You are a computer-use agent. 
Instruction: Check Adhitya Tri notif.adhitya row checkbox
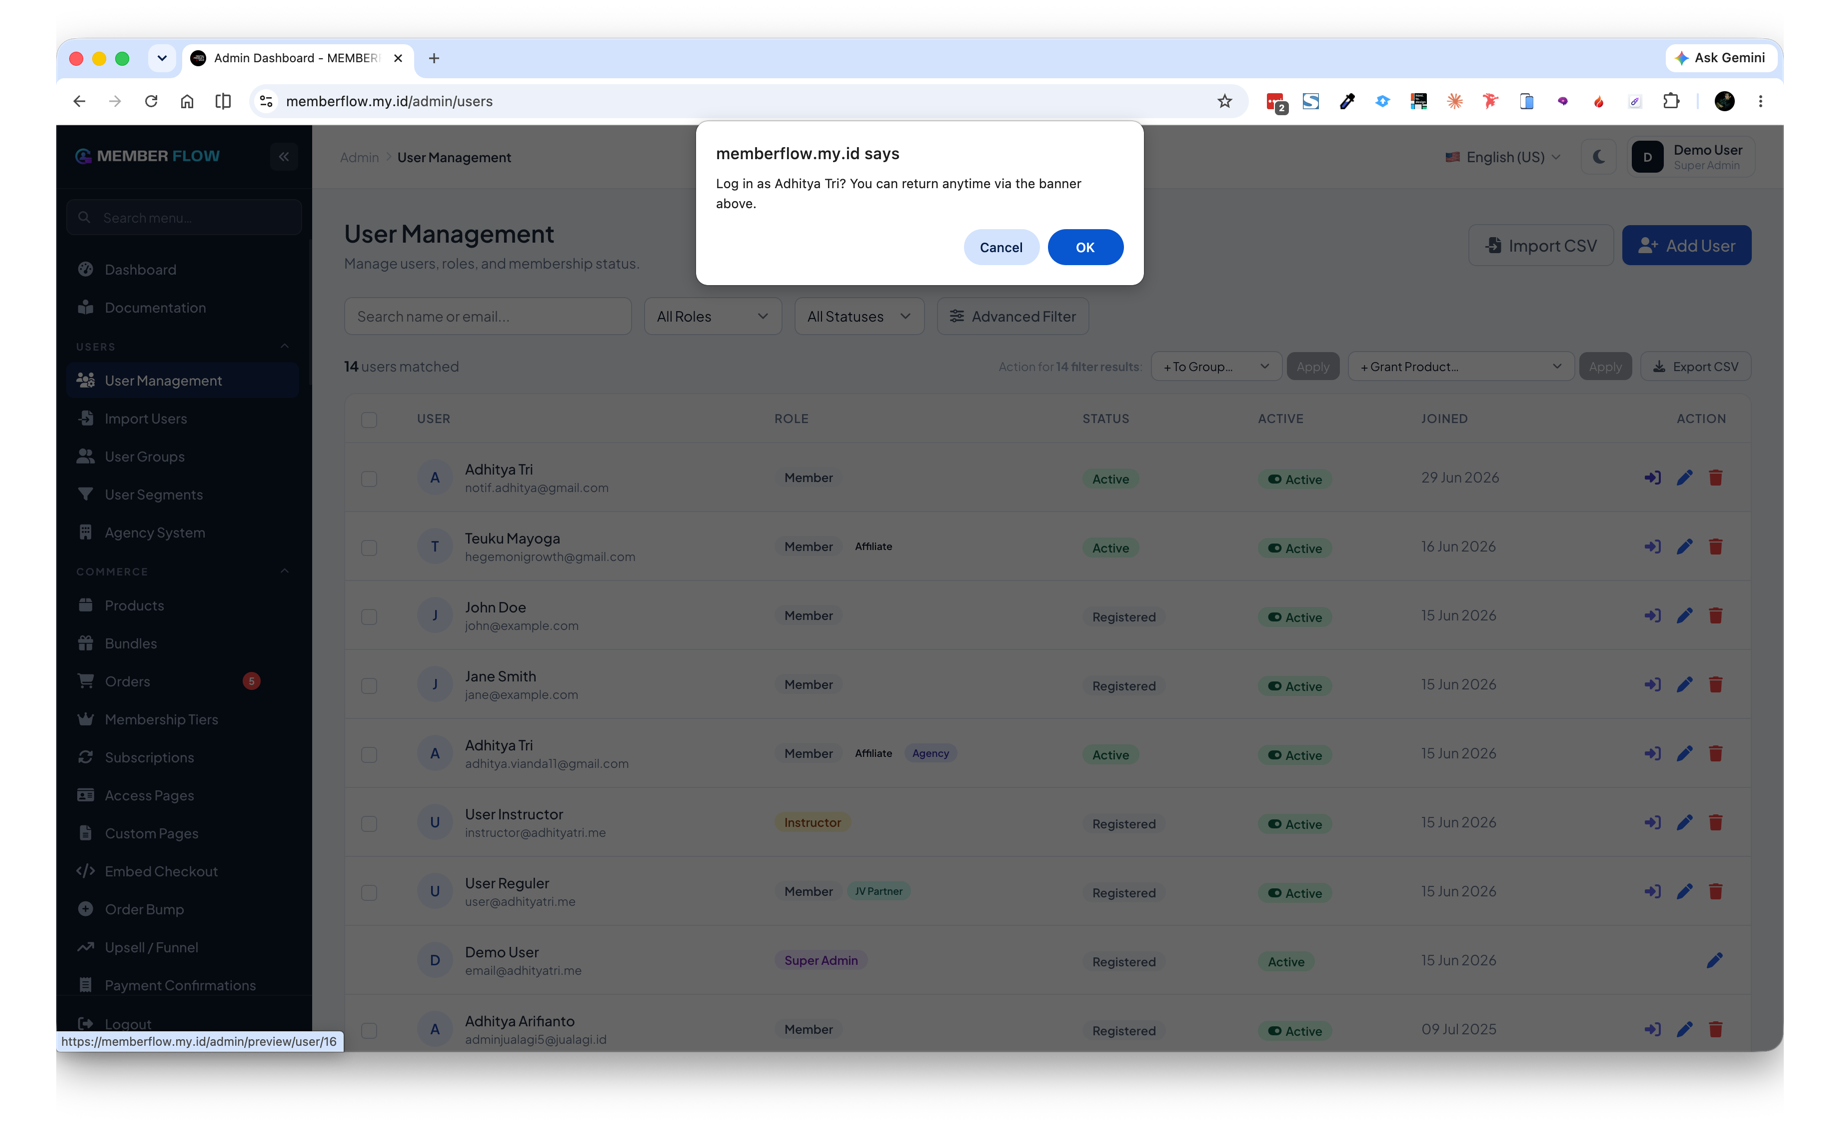coord(369,479)
